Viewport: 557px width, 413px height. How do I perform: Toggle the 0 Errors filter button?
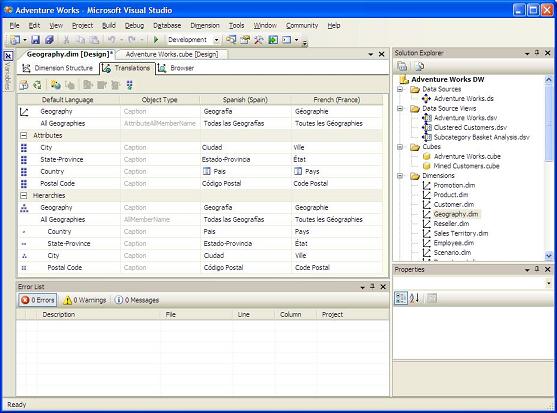(38, 300)
